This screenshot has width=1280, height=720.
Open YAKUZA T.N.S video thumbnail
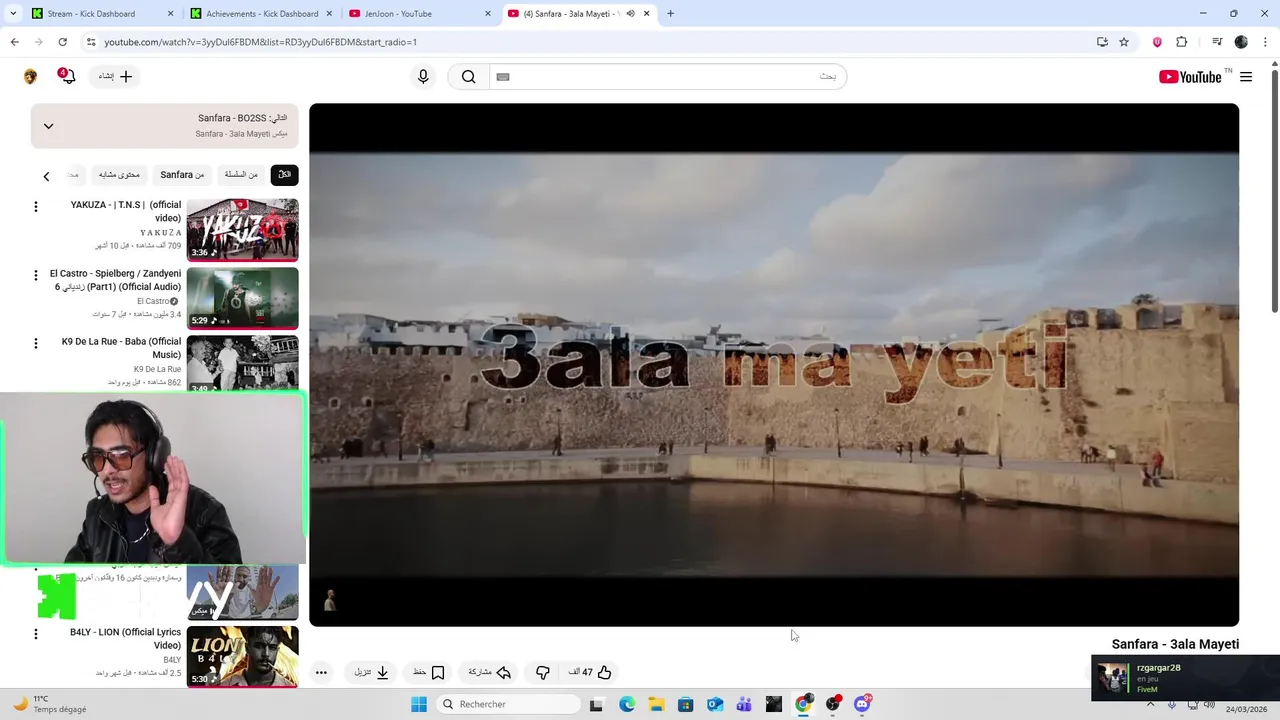tap(242, 229)
